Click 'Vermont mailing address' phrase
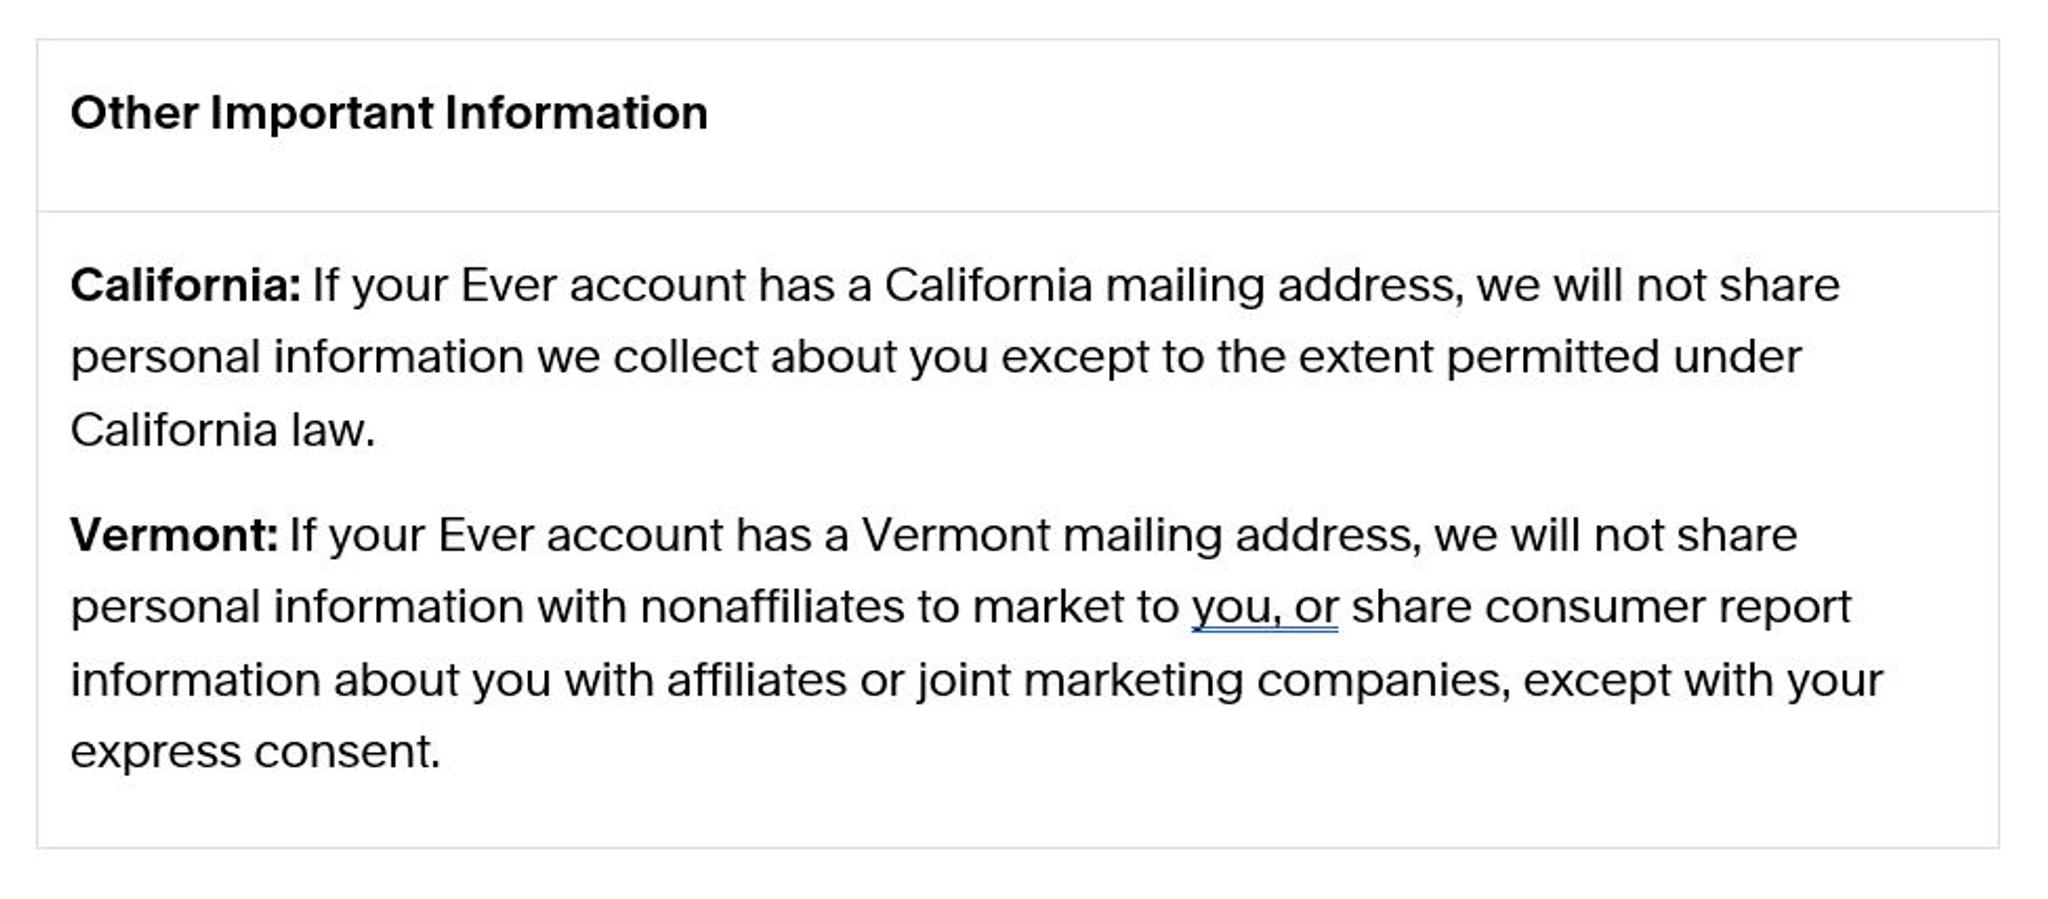The height and width of the screenshot is (899, 2048). tap(1141, 536)
